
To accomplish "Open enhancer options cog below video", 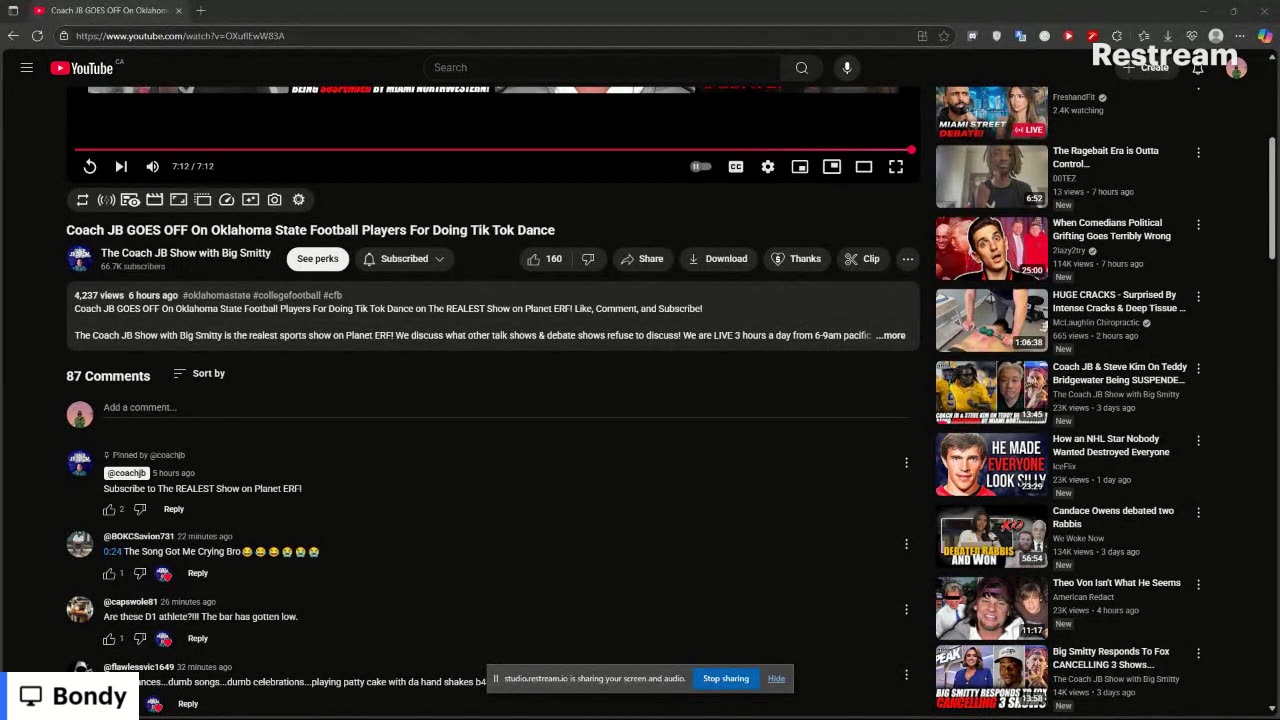I will point(298,200).
